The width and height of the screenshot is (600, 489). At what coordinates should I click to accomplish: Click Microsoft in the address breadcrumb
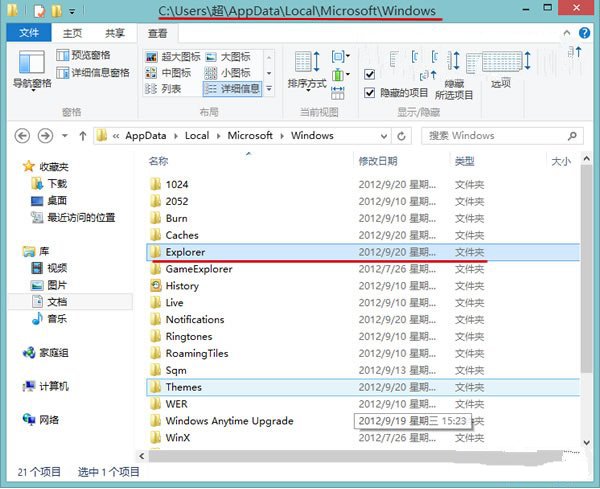[x=250, y=136]
